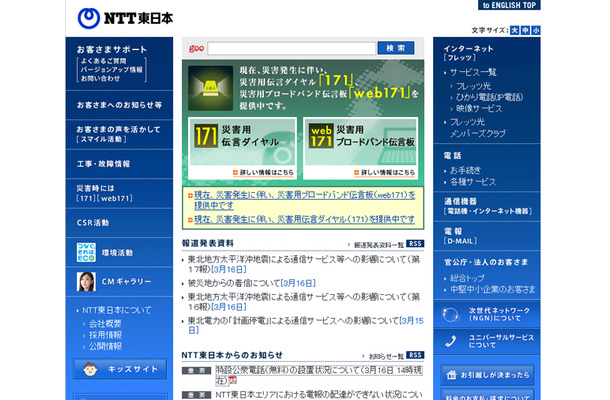Click the ECO icon for 環境活動
This screenshot has height=400, width=610.
point(86,253)
